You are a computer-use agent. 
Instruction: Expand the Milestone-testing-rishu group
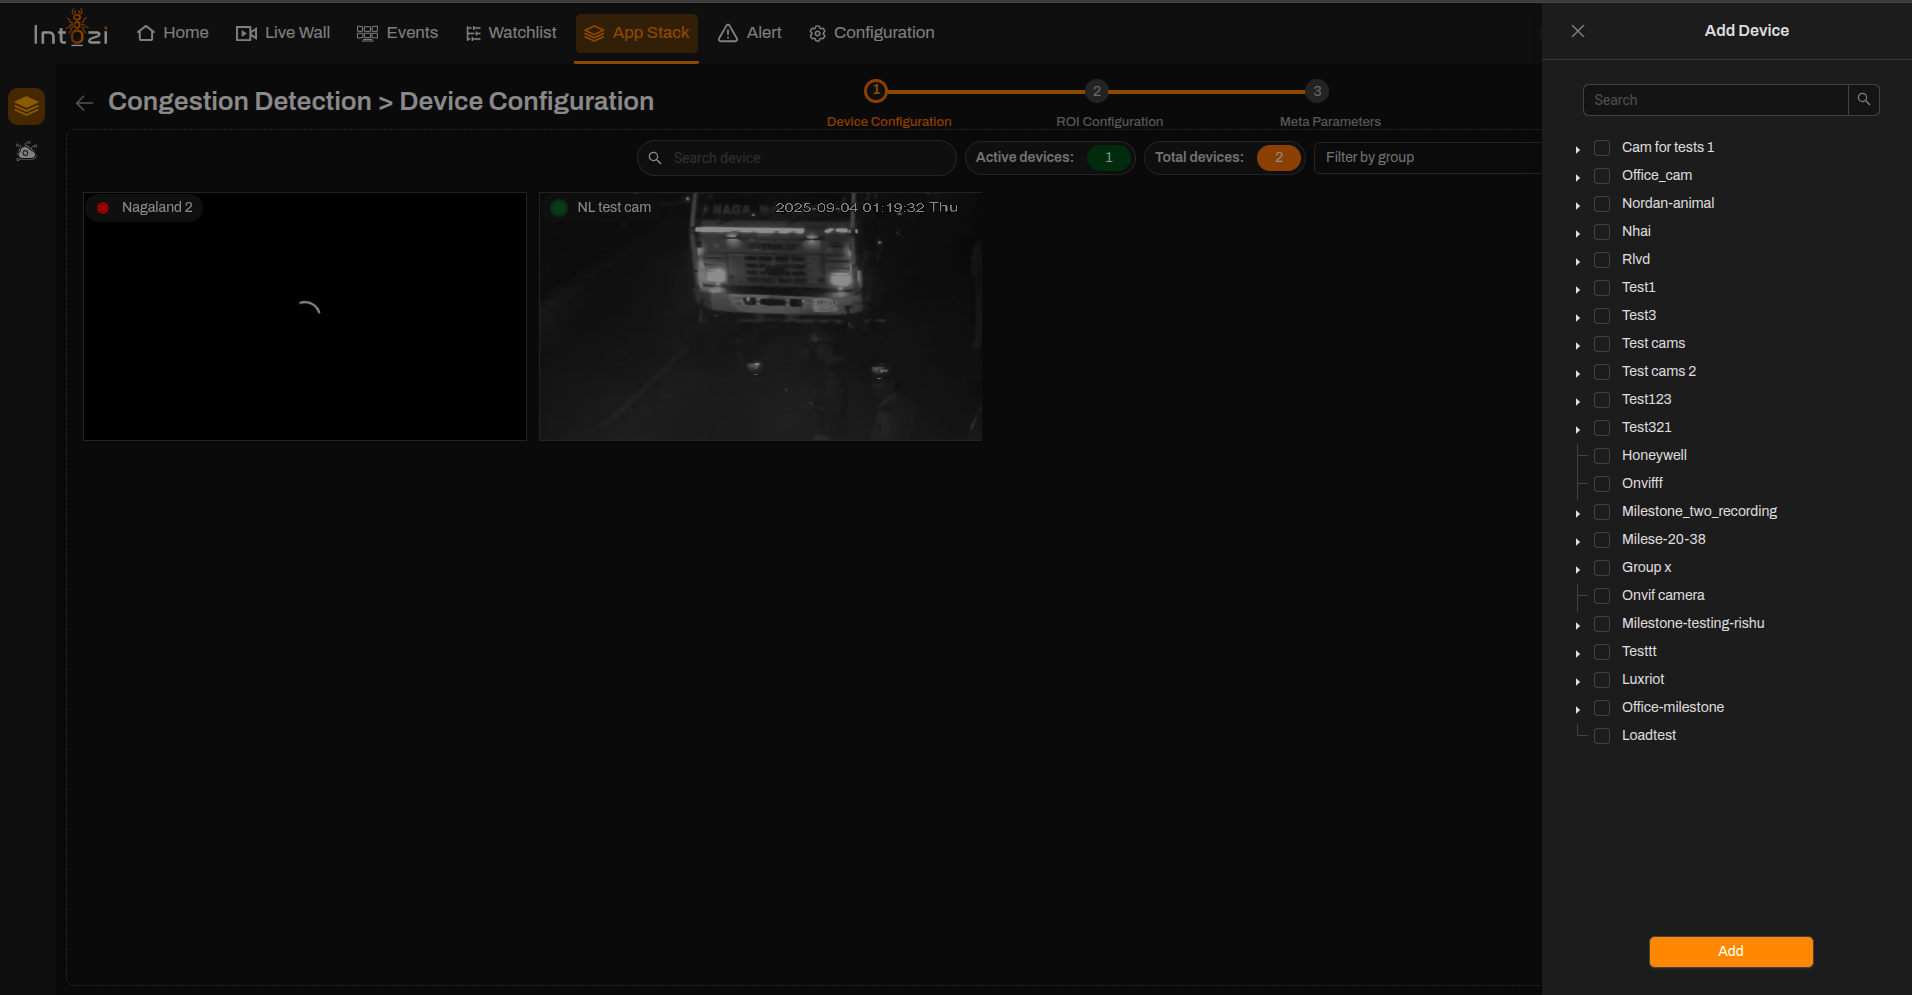tap(1578, 625)
